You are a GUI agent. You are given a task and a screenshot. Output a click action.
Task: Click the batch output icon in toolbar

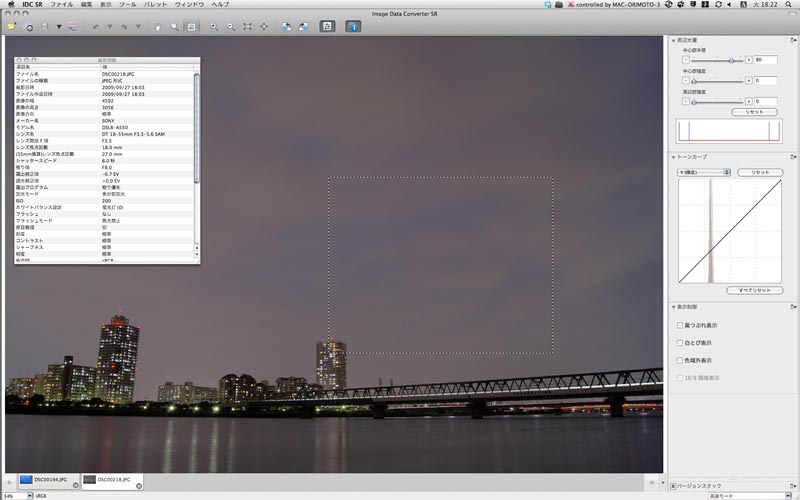73,27
